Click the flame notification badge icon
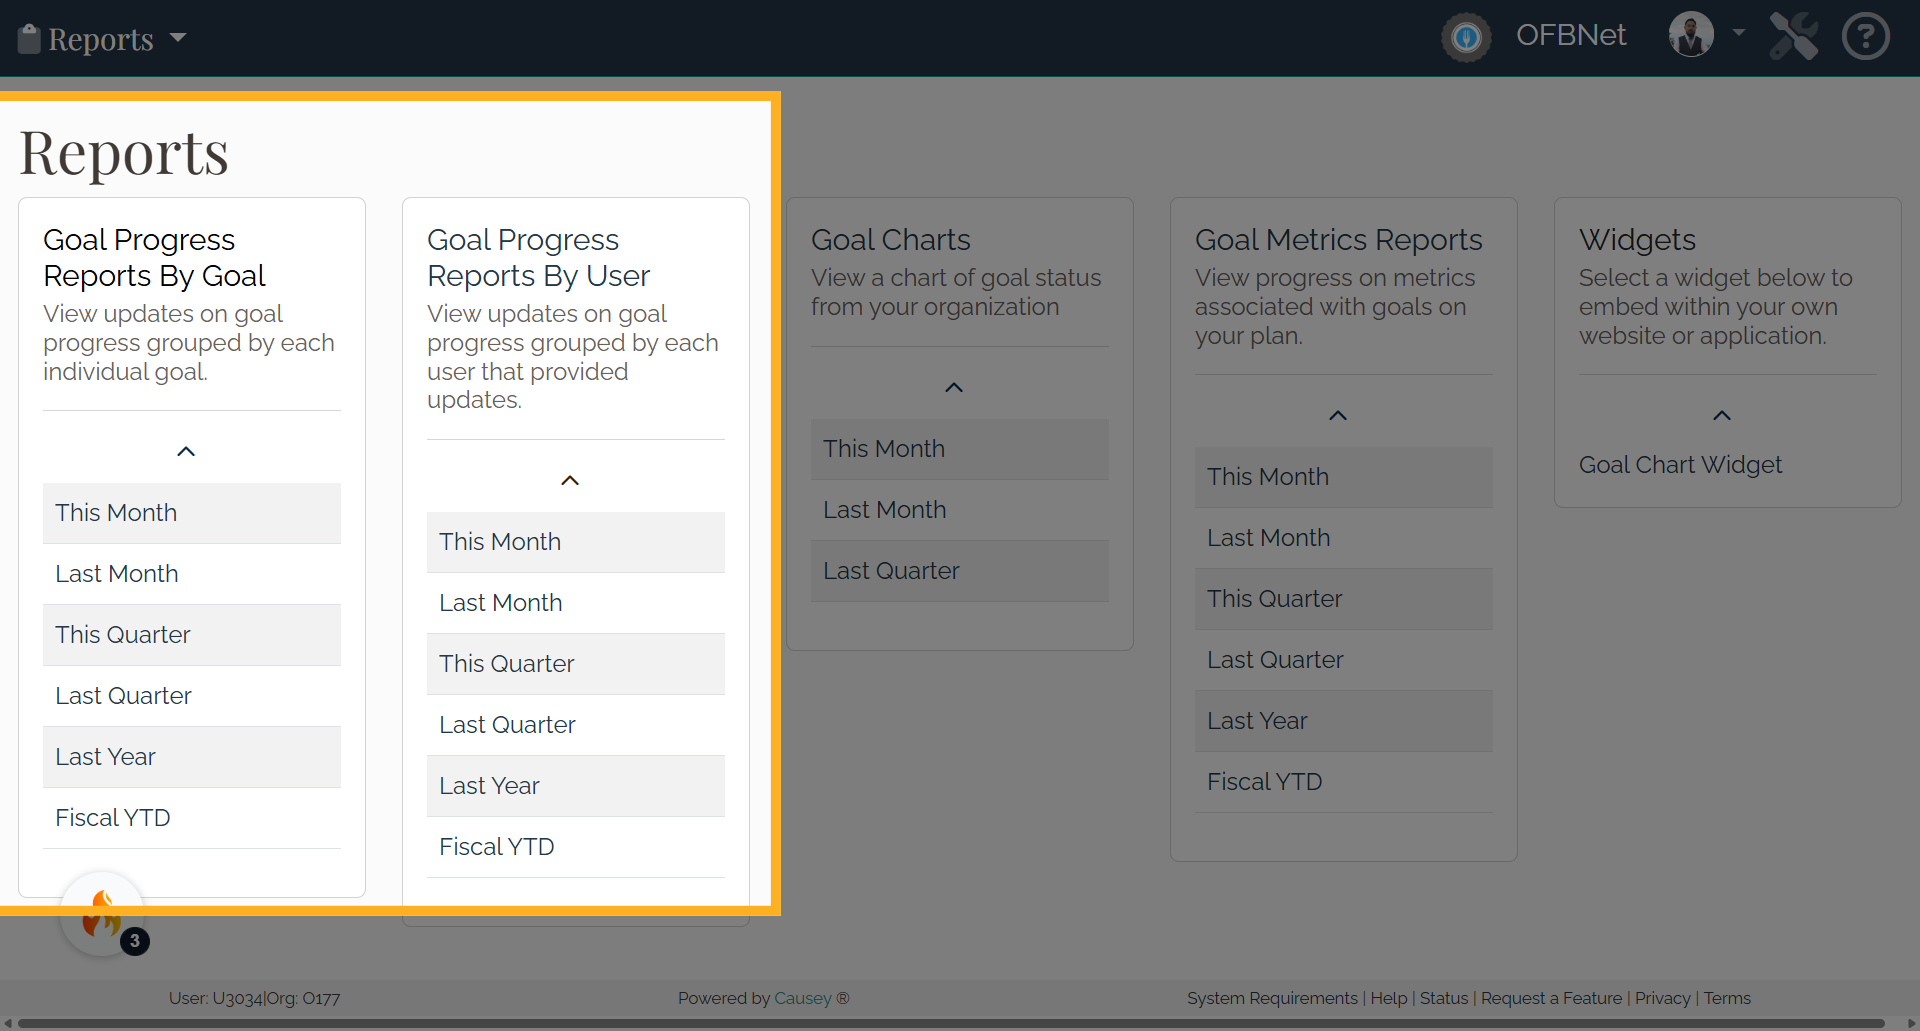This screenshot has width=1920, height=1031. point(103,914)
